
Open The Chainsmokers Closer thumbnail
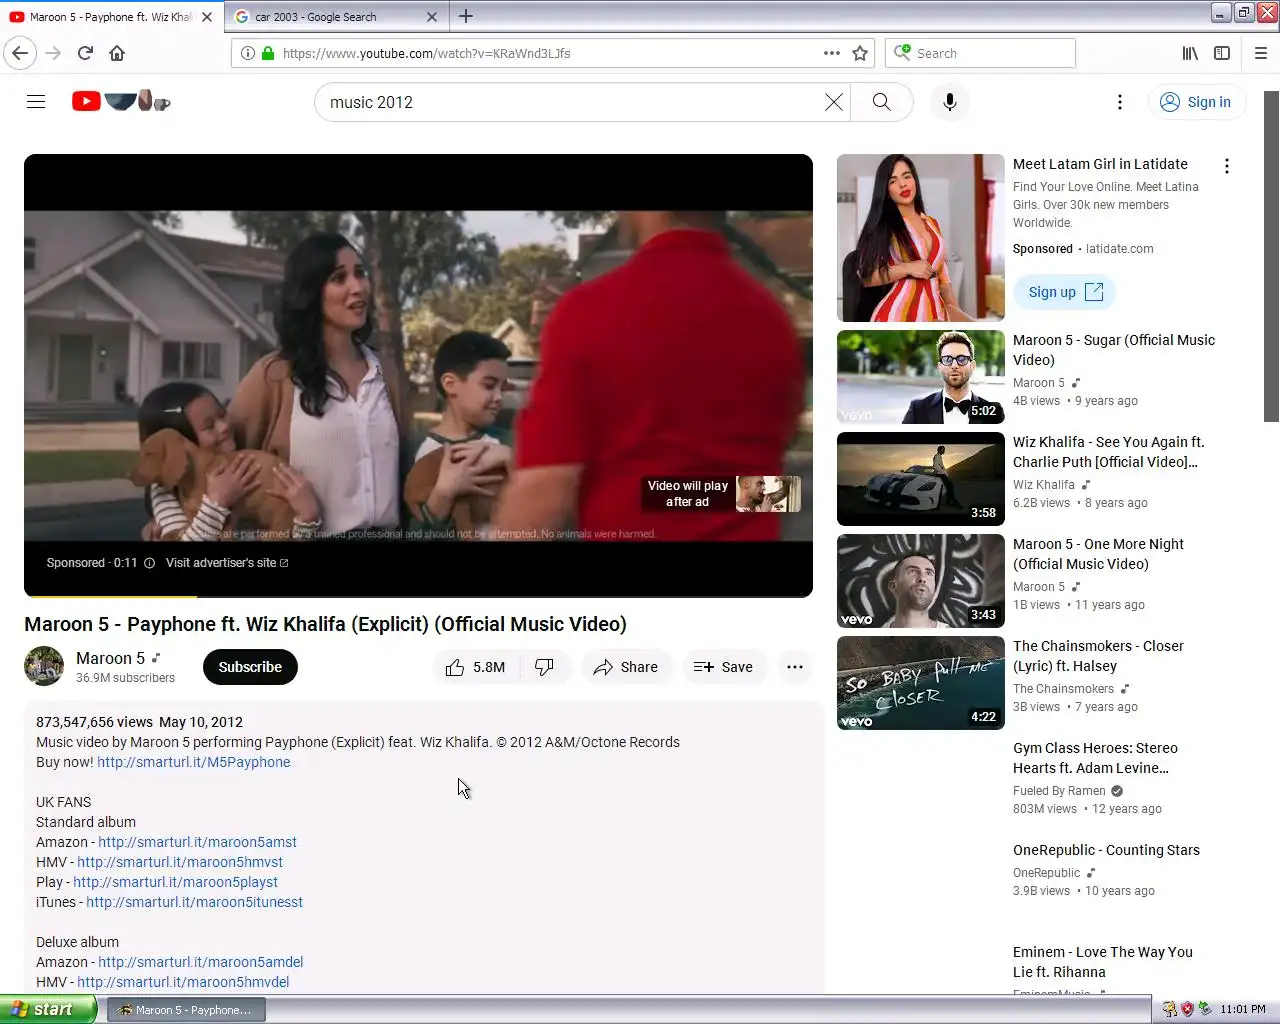click(920, 683)
